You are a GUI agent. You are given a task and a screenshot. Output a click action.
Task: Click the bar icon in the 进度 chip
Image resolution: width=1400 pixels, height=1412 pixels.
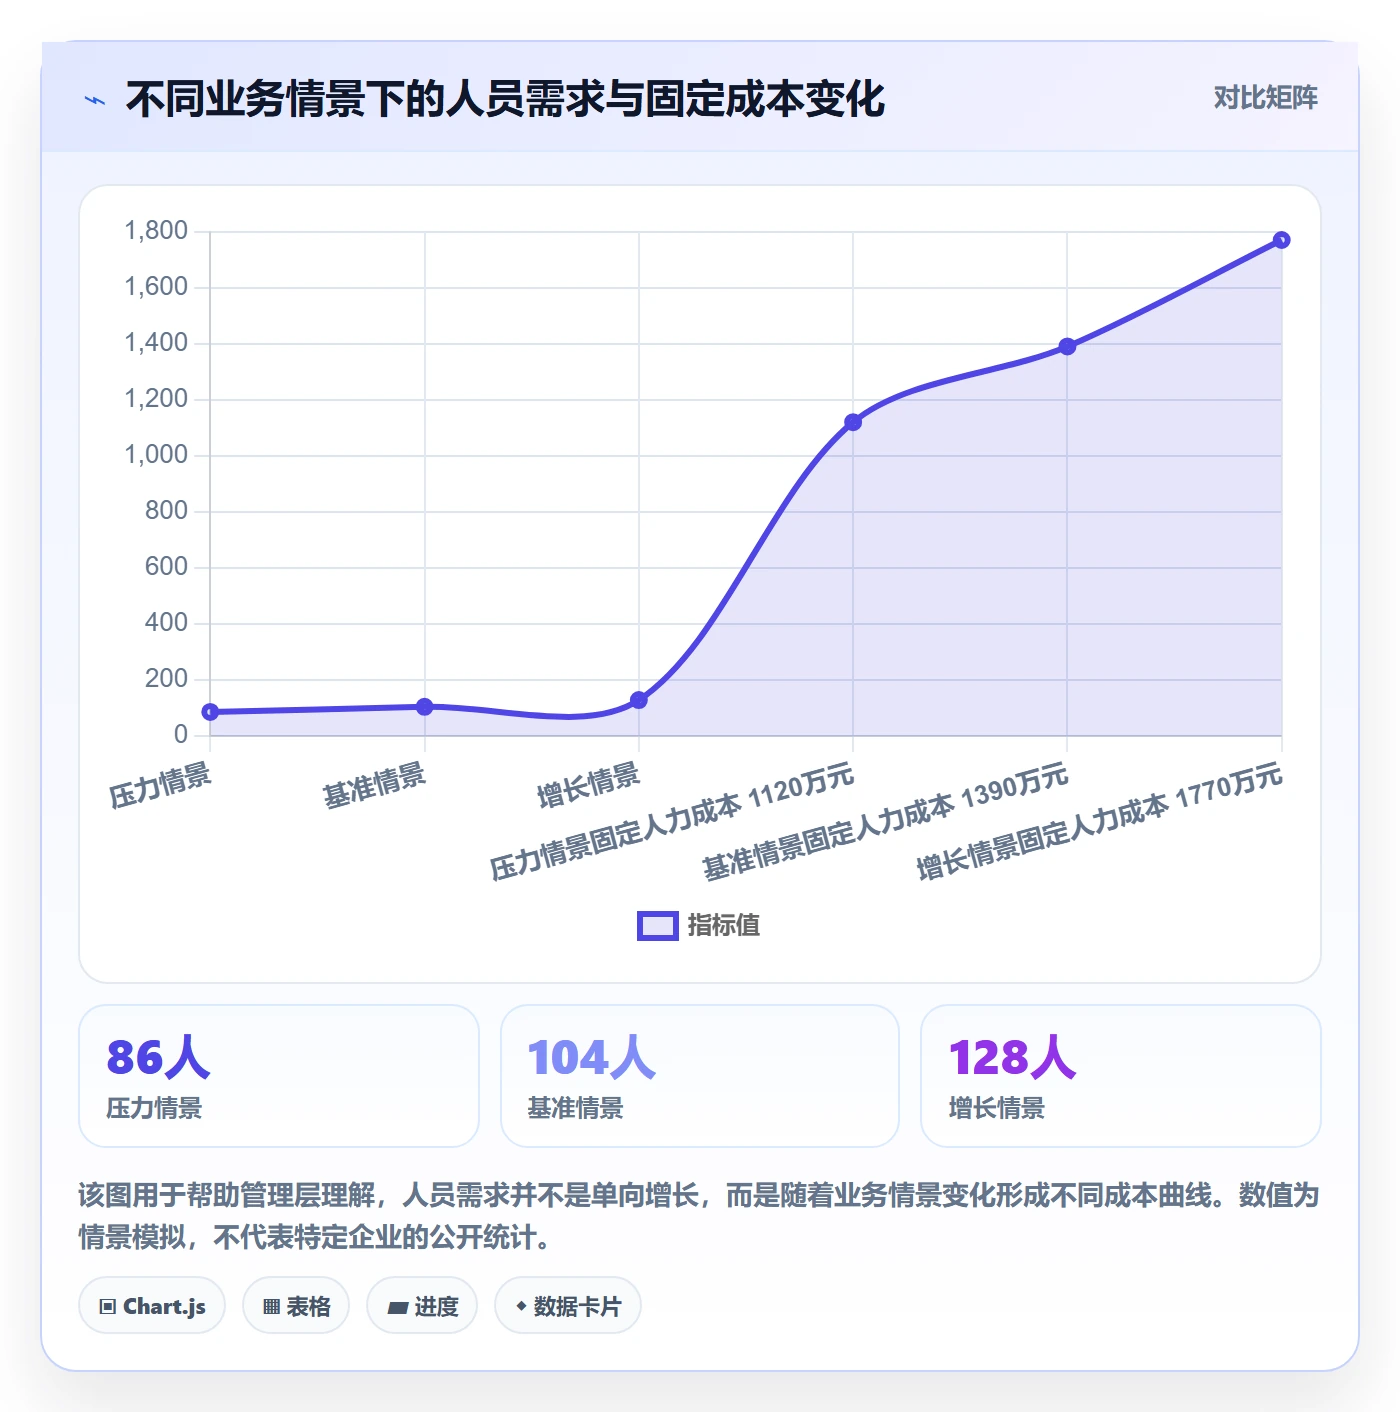(x=397, y=1307)
